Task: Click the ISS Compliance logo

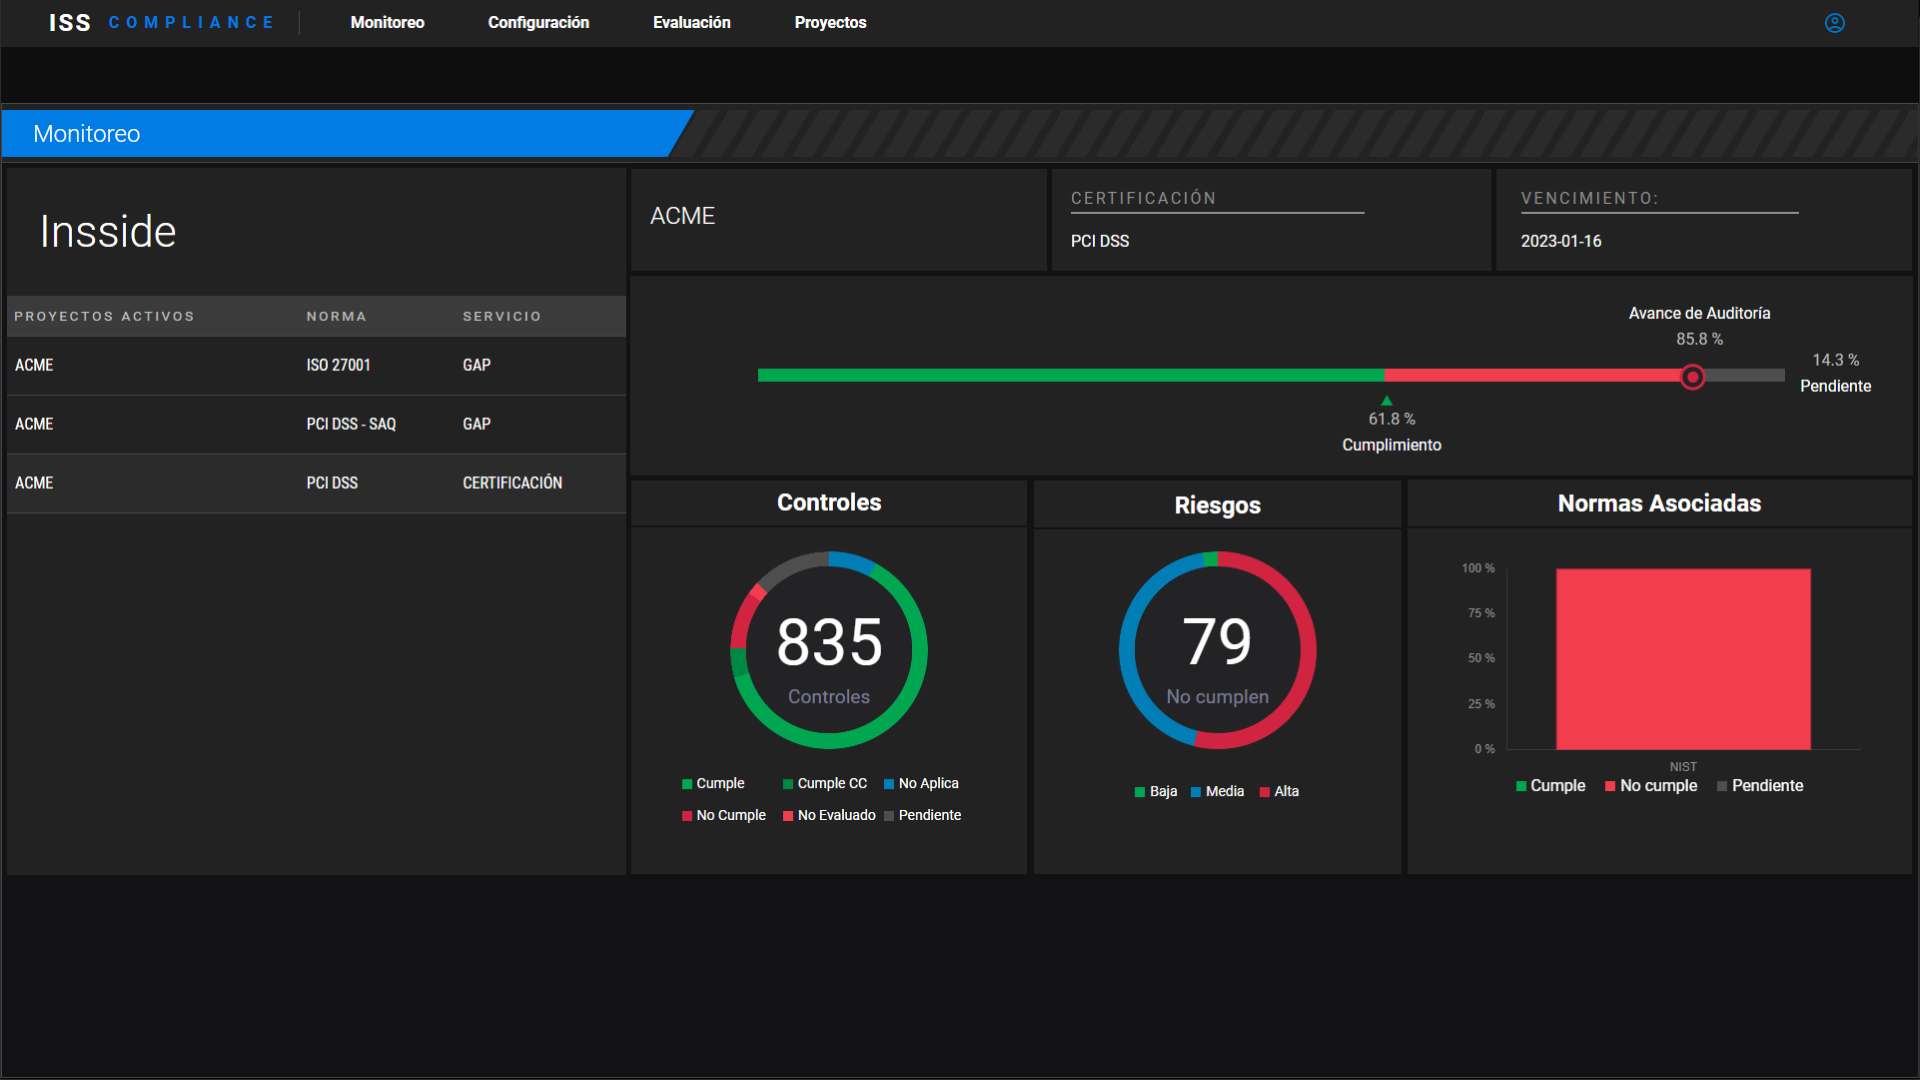Action: pos(161,23)
